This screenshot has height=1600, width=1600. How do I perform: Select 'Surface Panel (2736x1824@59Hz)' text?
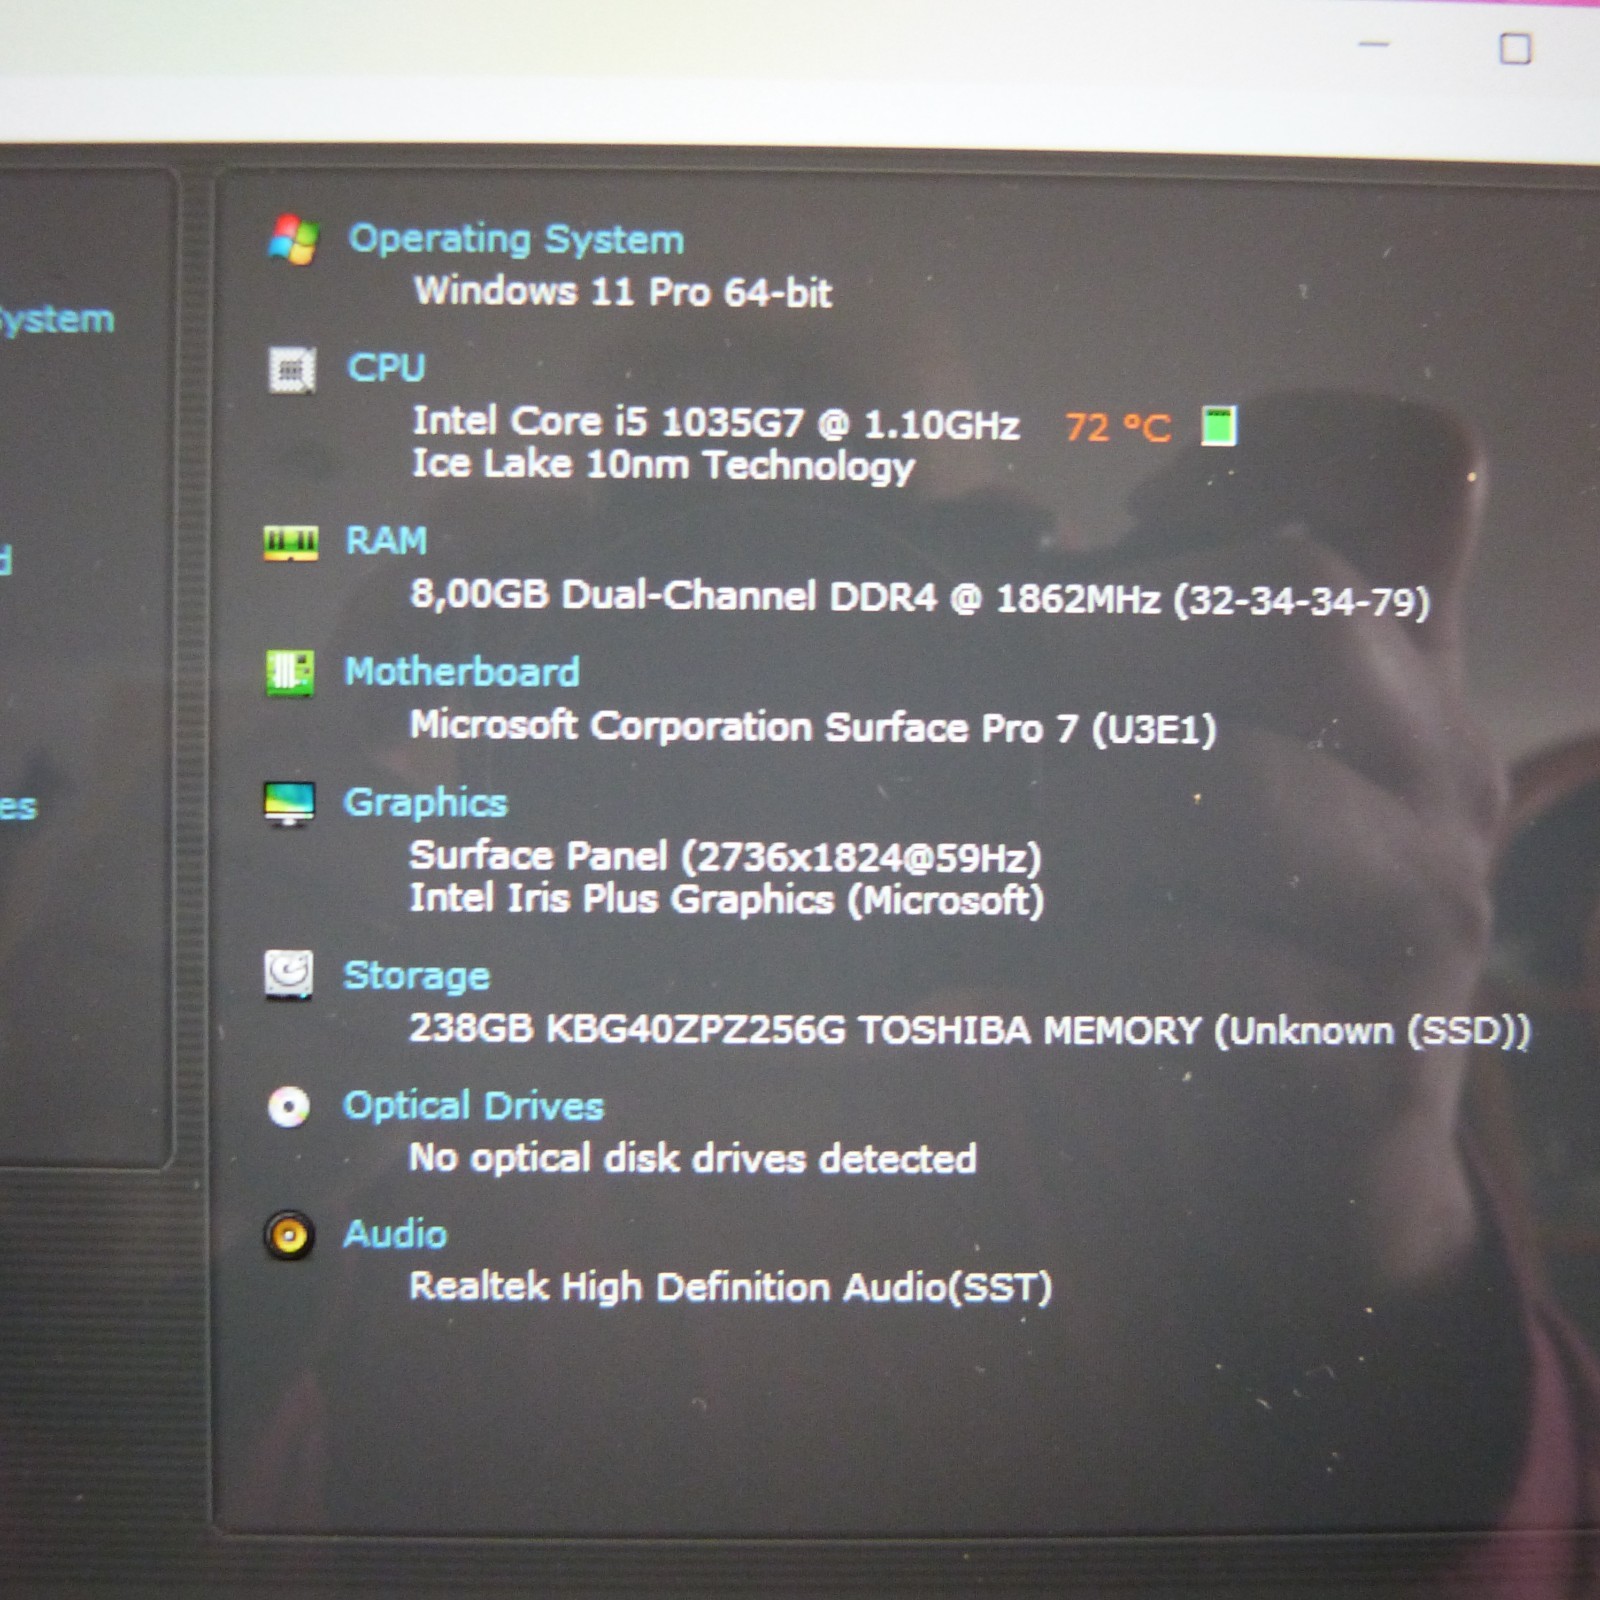(x=726, y=857)
